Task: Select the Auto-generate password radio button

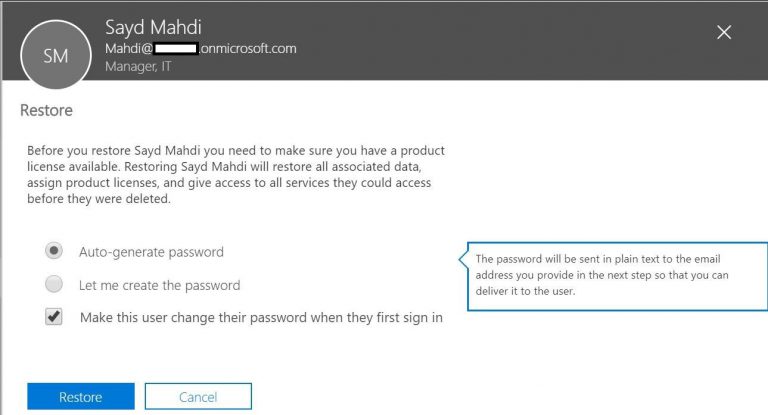Action: [54, 251]
